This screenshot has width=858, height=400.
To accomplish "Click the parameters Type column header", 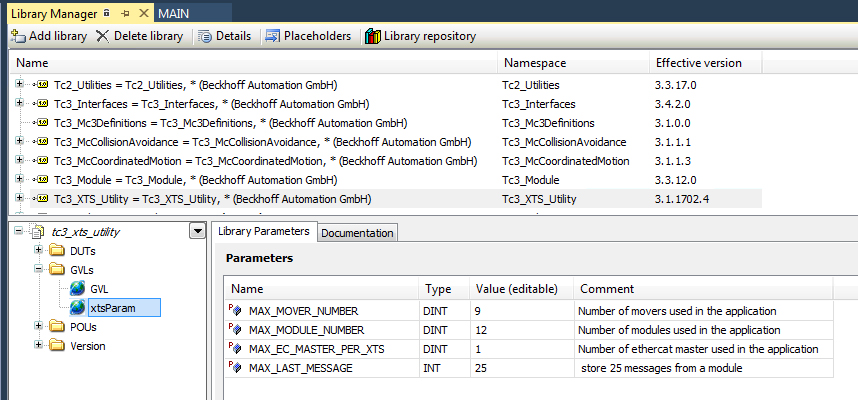I will pos(444,289).
